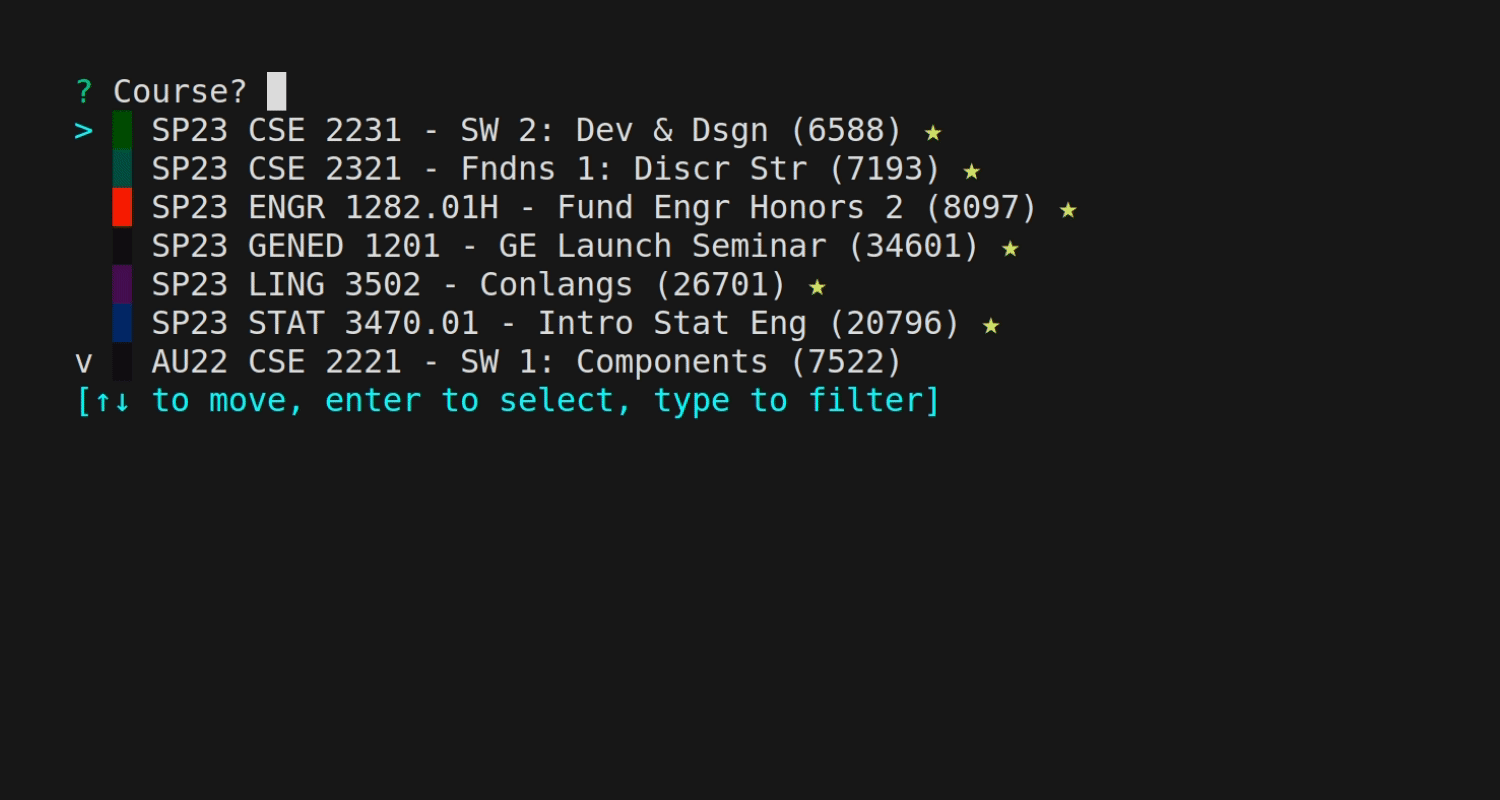This screenshot has width=1500, height=800.
Task: Click the keyboard hint line at bottom
Action: [x=507, y=399]
